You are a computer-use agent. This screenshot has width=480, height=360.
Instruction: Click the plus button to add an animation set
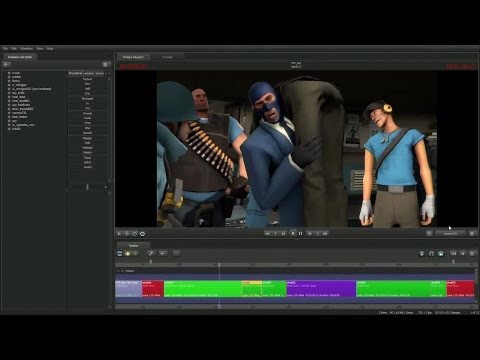pyautogui.click(x=6, y=64)
